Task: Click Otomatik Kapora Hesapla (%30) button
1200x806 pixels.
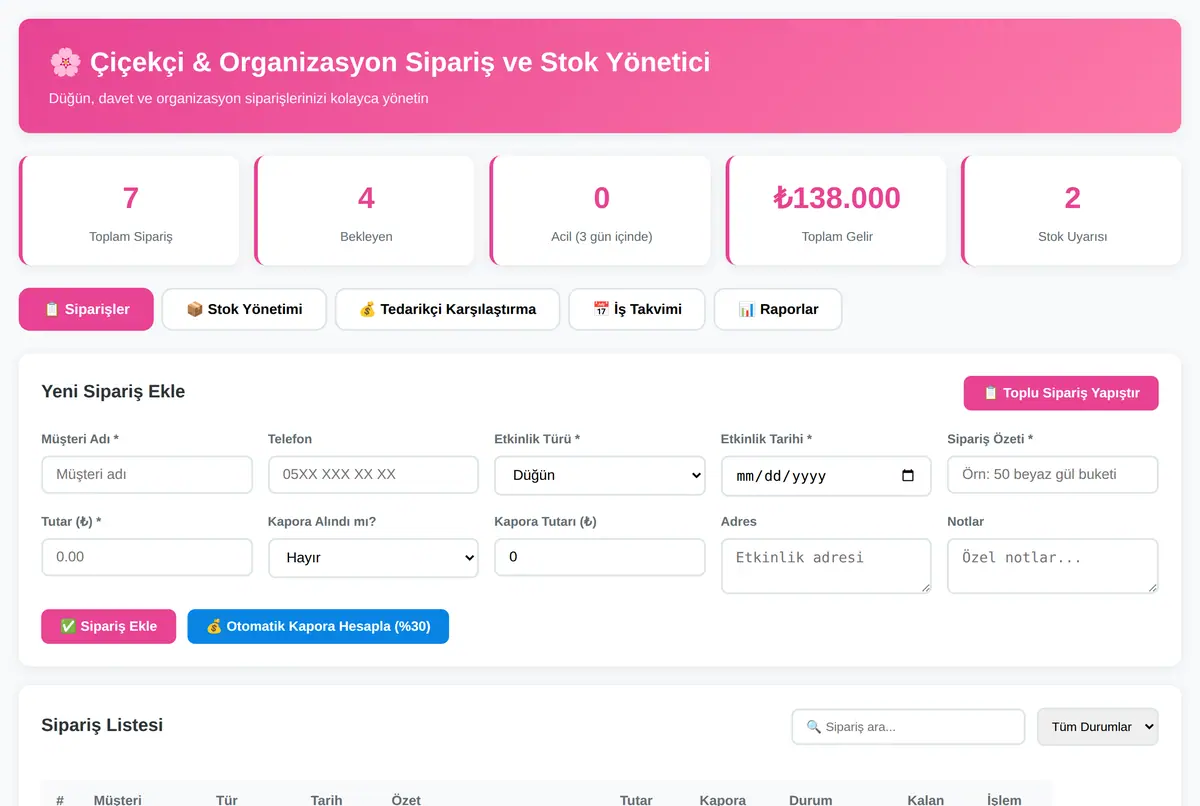Action: (318, 626)
